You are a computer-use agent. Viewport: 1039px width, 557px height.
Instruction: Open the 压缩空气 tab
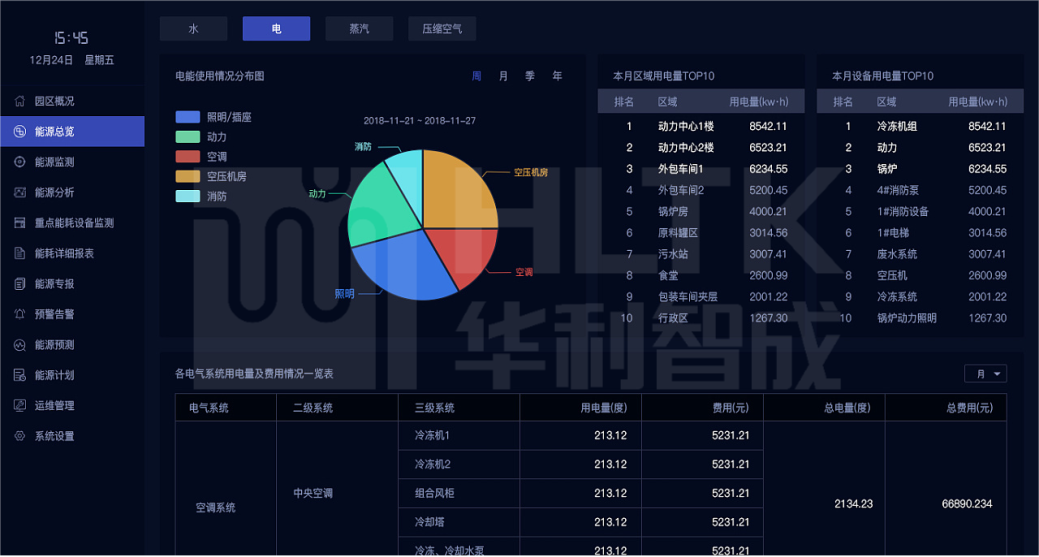[x=441, y=29]
